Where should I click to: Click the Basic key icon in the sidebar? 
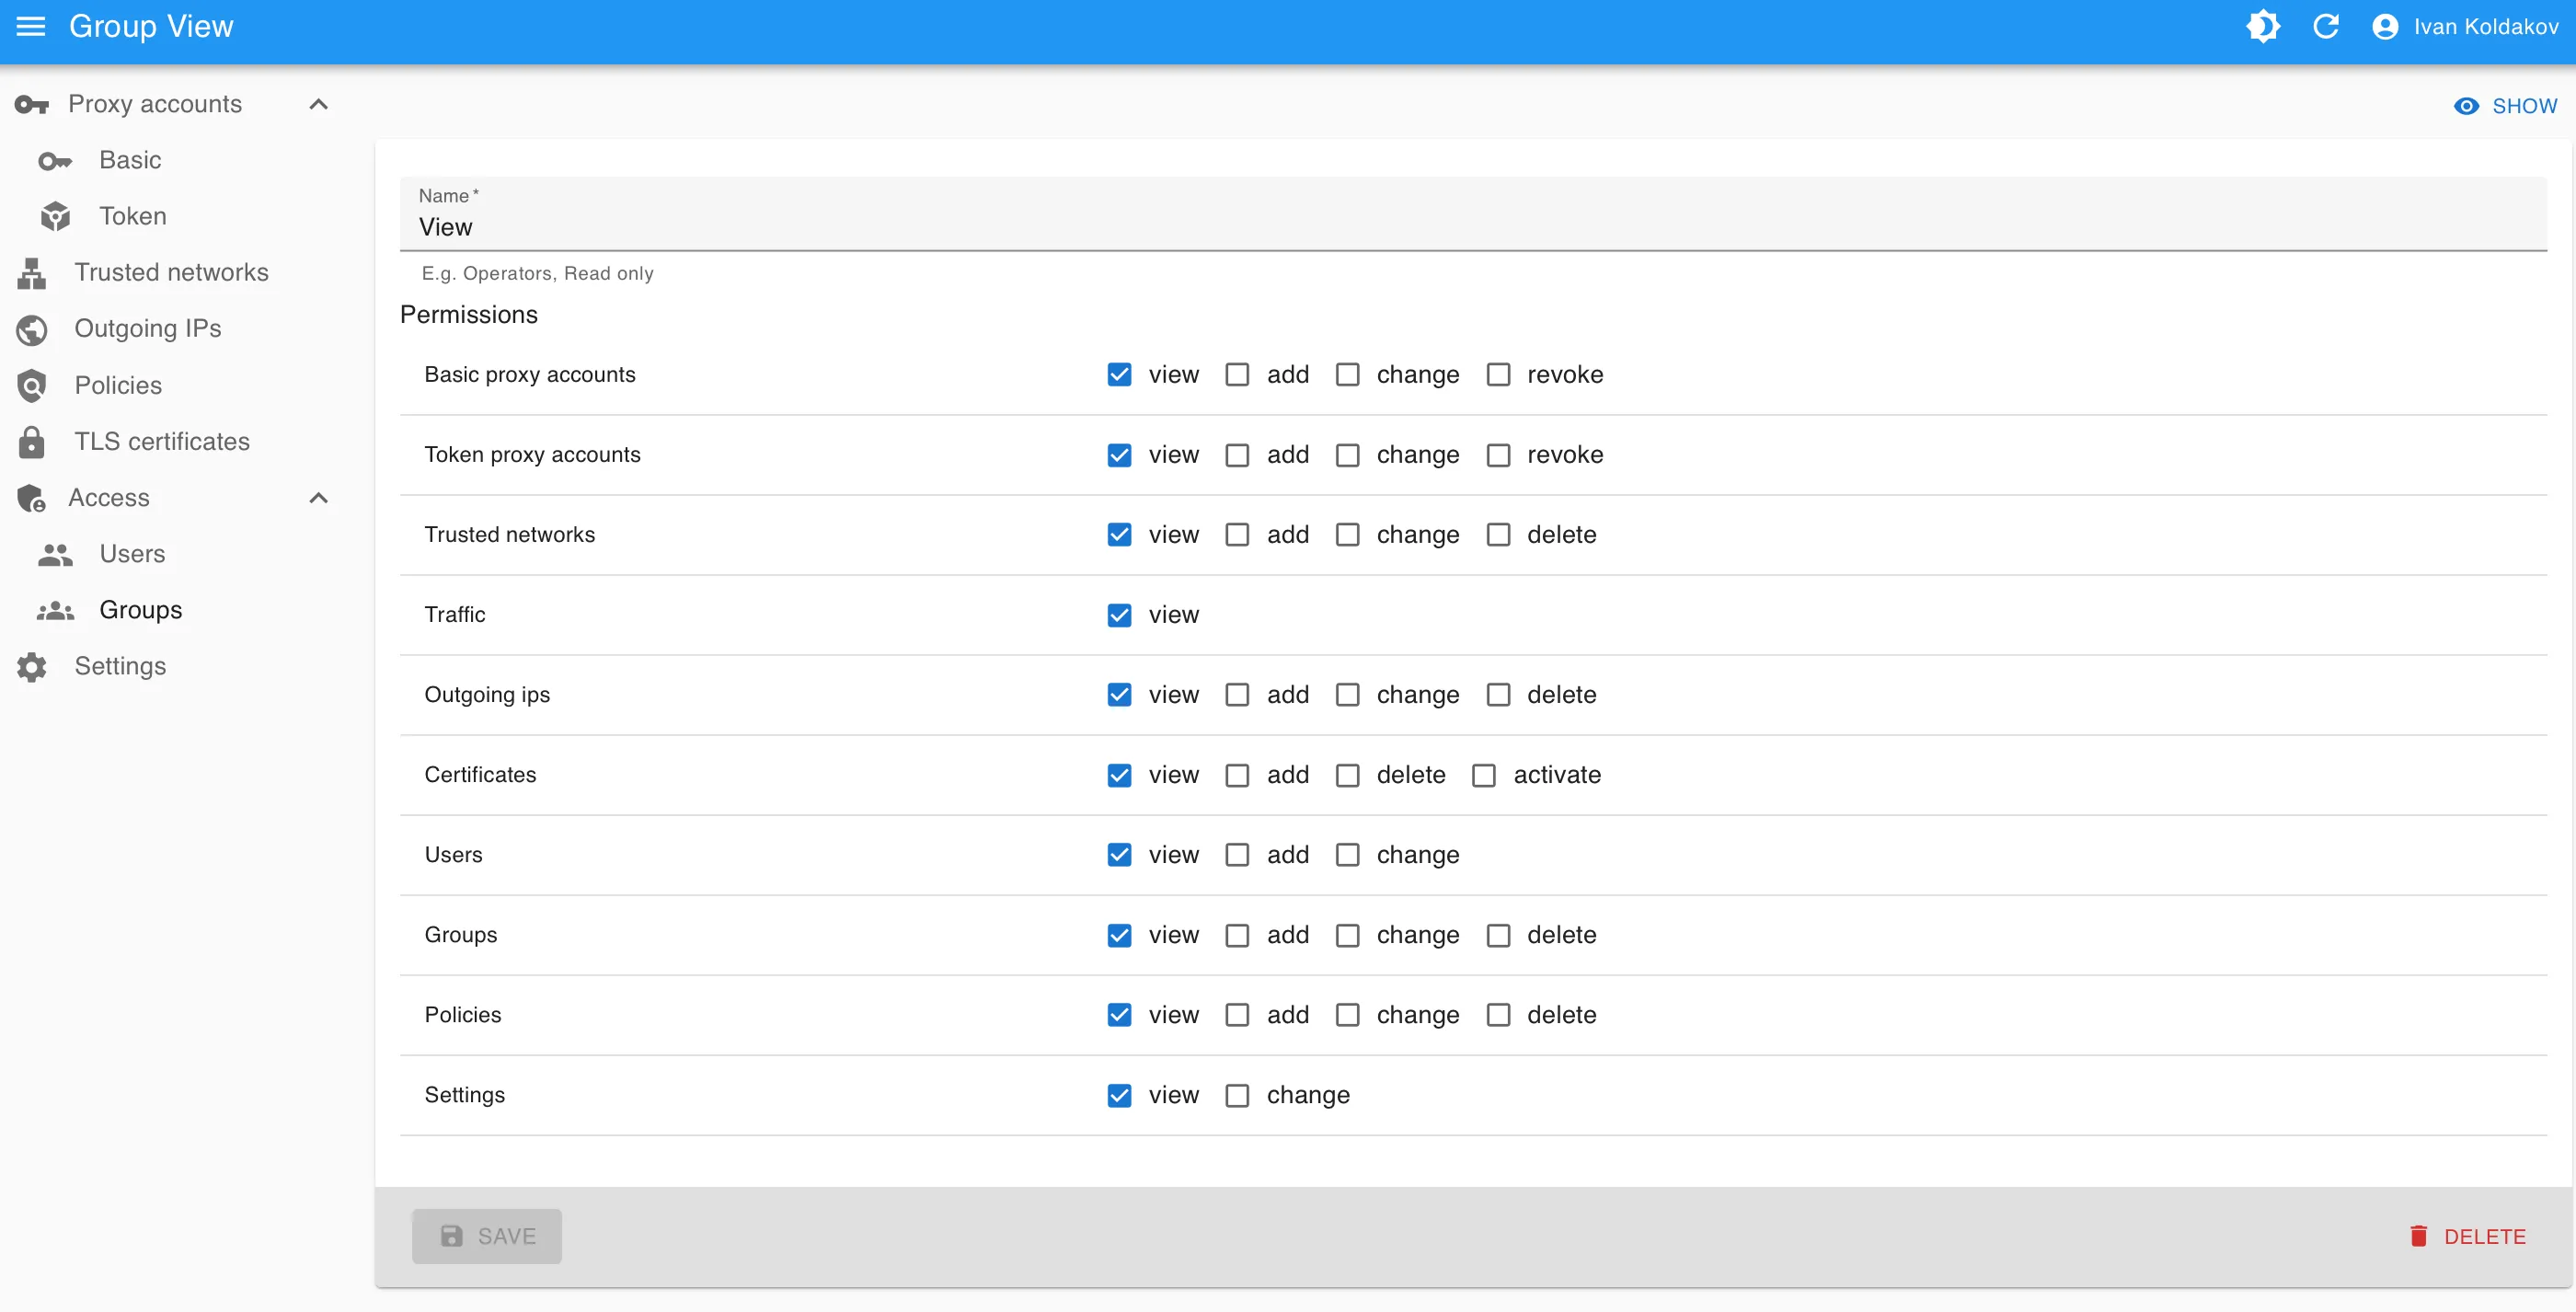coord(55,161)
